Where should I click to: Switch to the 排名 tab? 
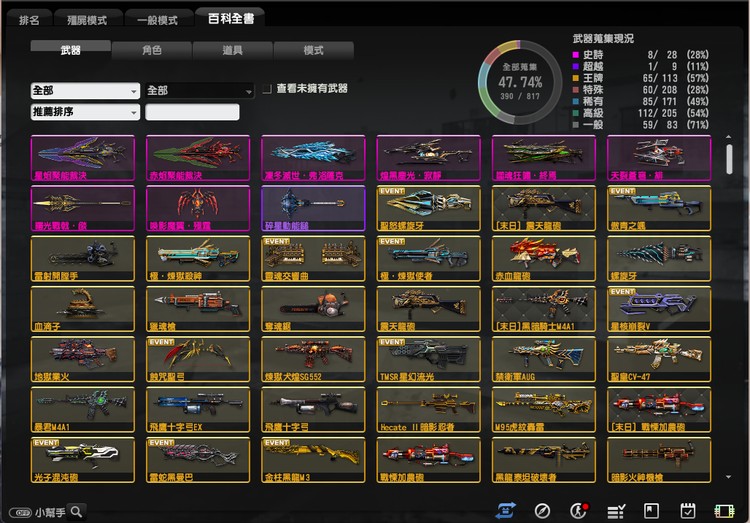30,20
